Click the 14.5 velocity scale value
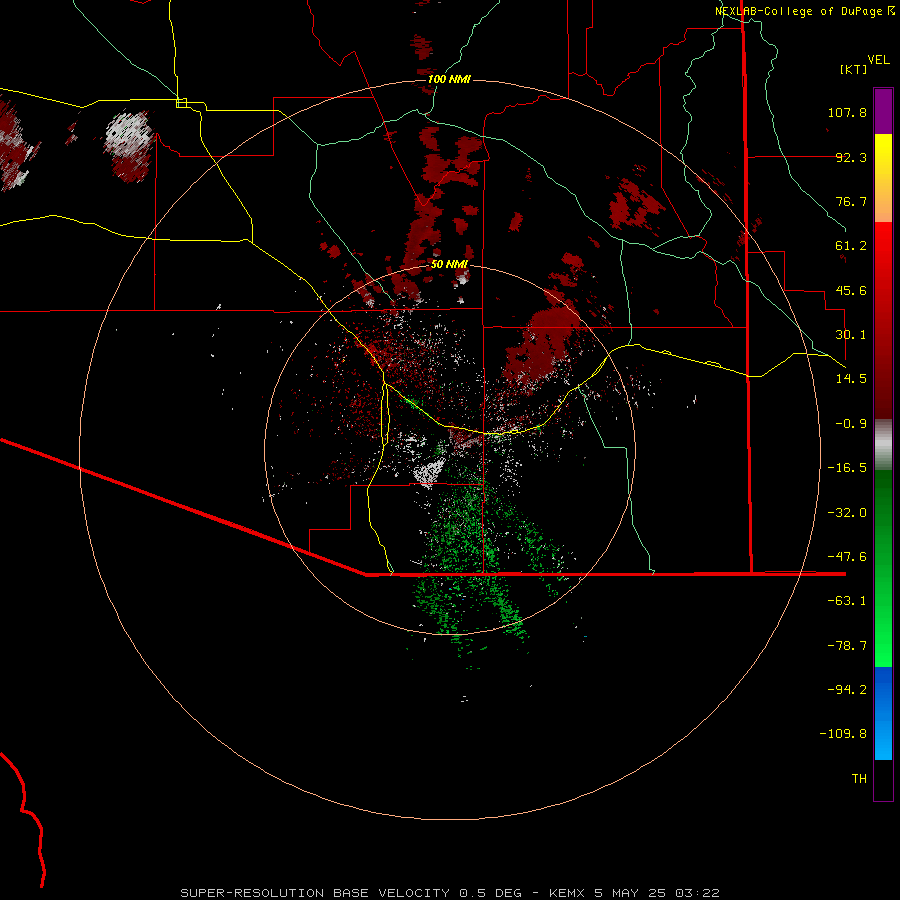Screen dimensions: 900x900 [851, 379]
